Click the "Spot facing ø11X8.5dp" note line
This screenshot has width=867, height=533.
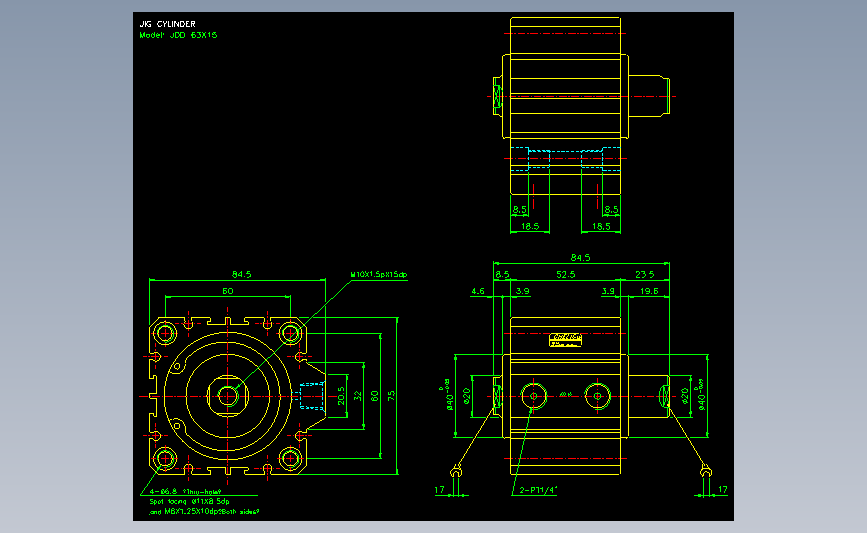click(189, 501)
